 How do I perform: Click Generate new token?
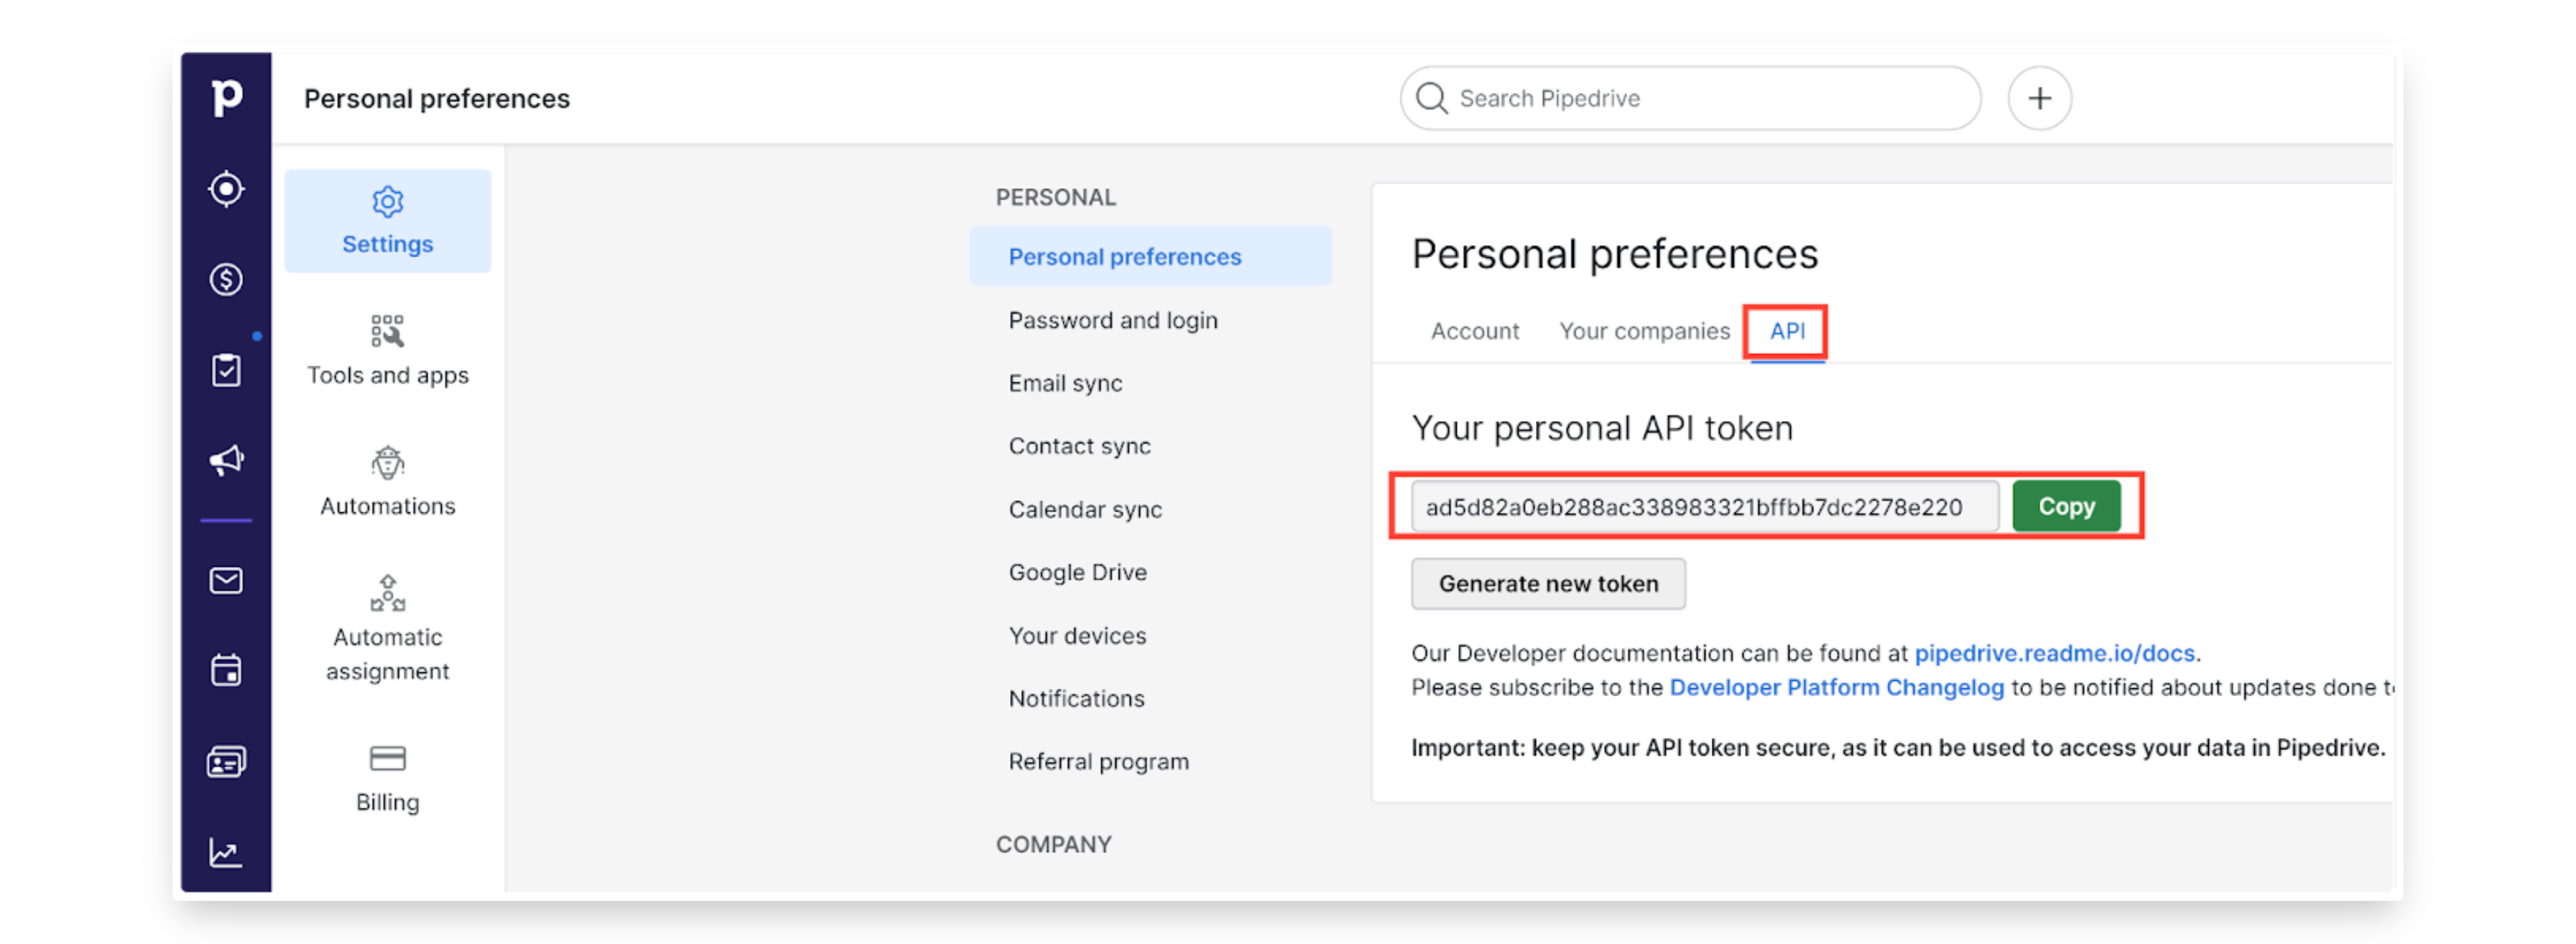tap(1548, 583)
